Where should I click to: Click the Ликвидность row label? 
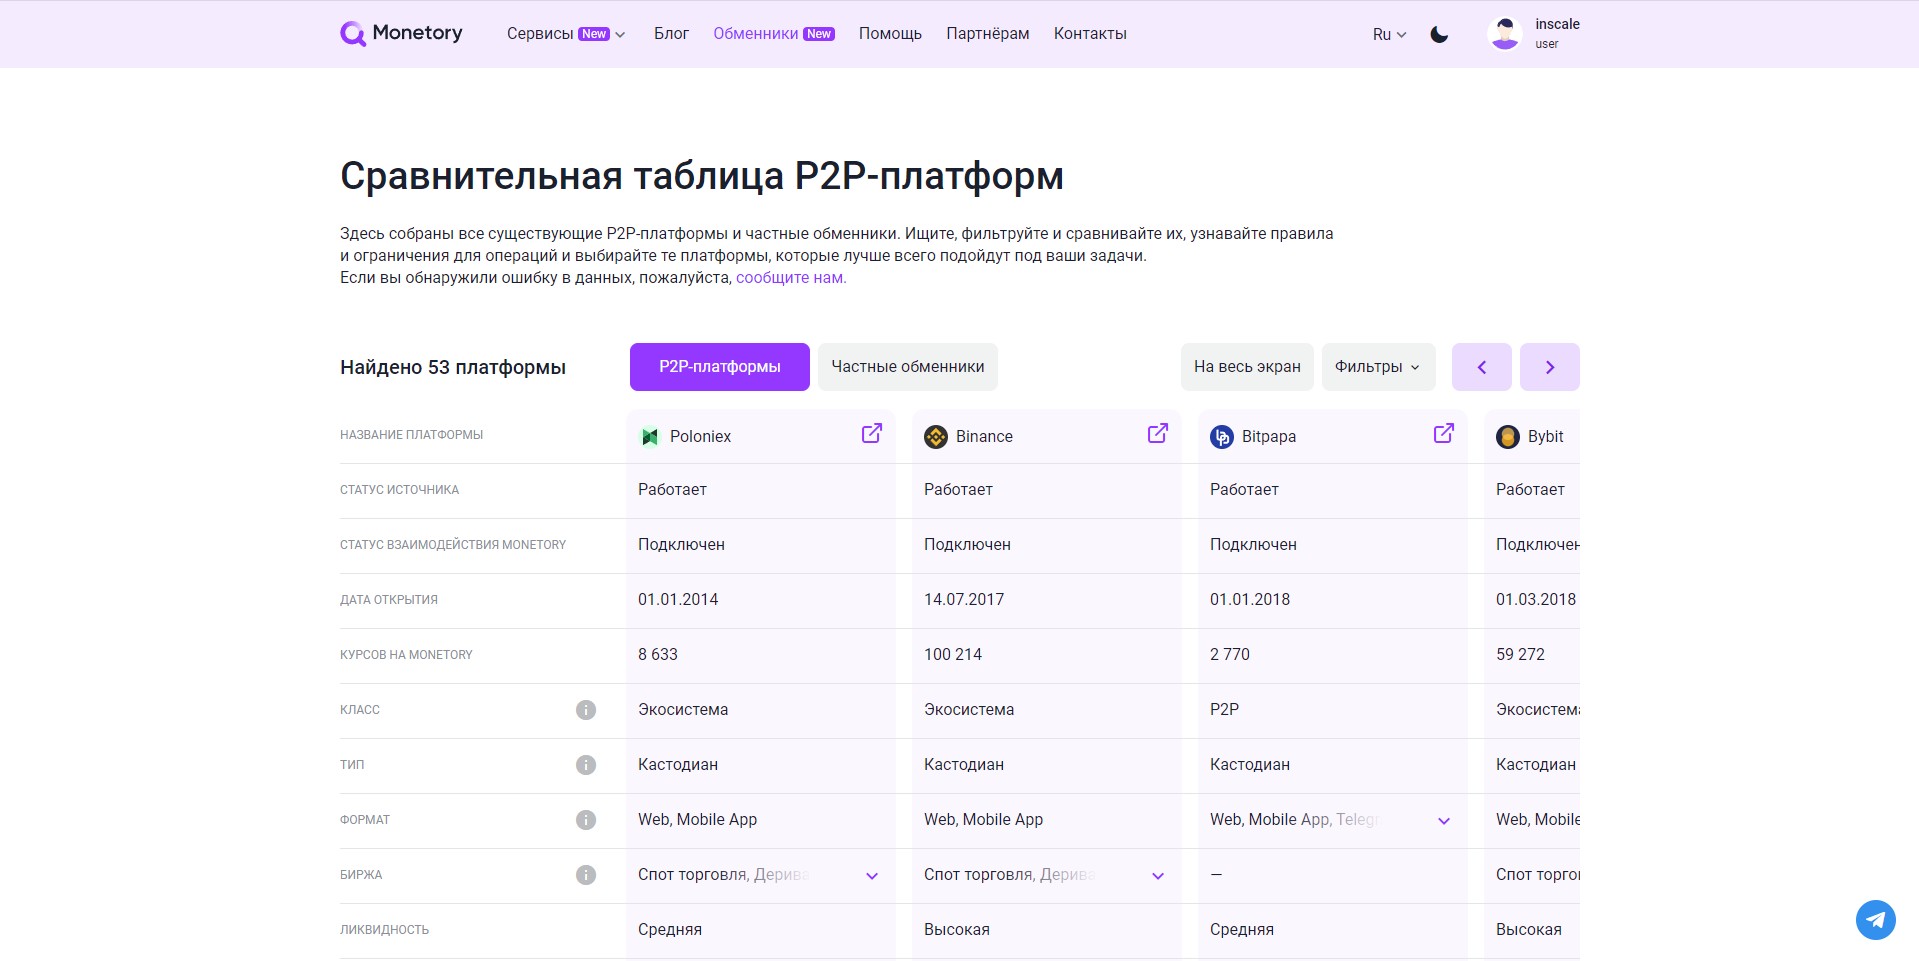[x=384, y=930]
